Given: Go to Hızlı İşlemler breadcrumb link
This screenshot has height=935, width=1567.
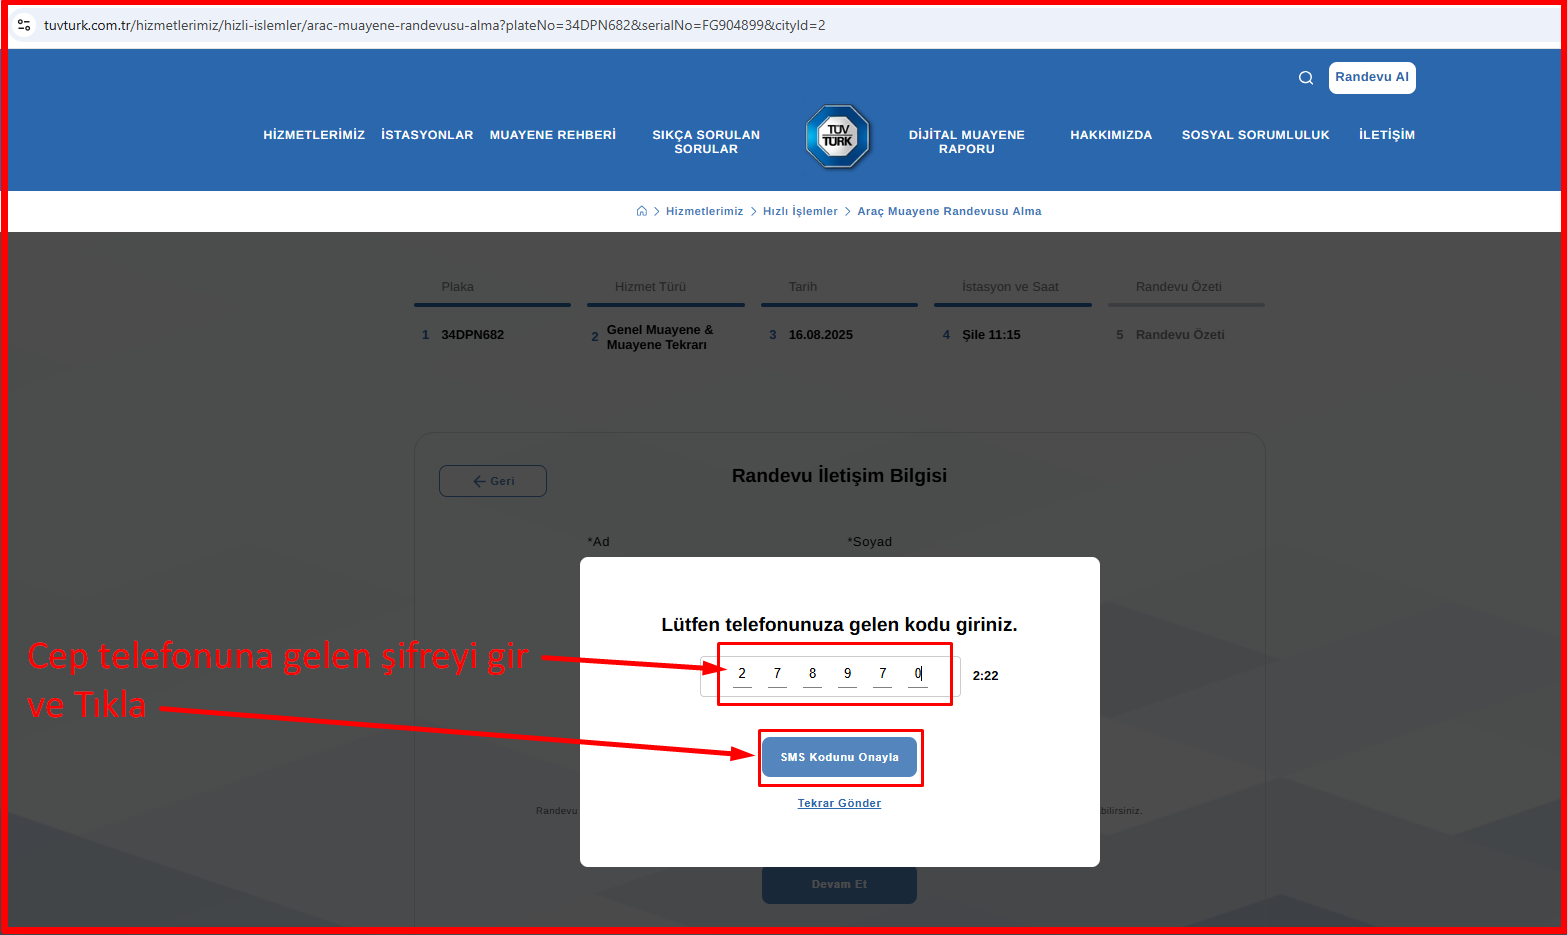Looking at the screenshot, I should tap(800, 211).
